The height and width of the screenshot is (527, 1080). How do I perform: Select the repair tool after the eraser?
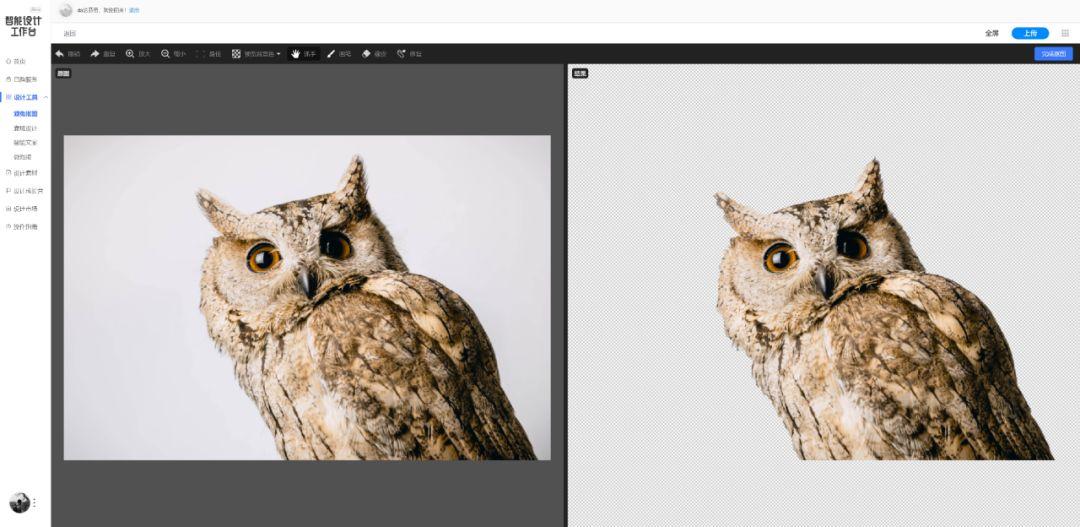(409, 54)
